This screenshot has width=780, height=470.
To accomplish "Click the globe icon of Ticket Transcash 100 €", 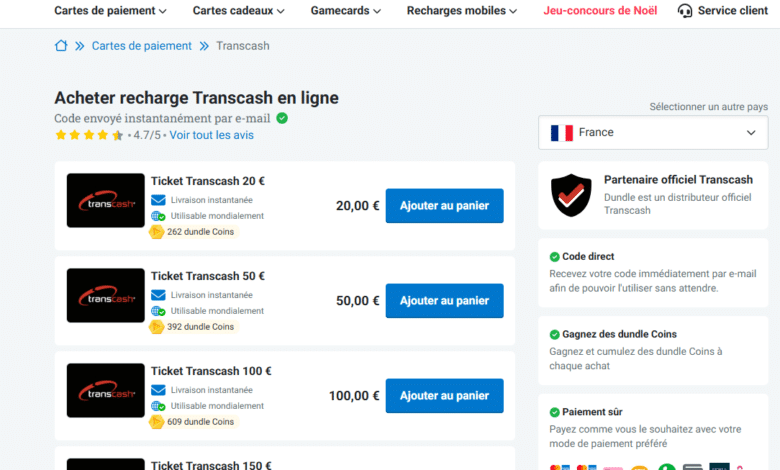I will [158, 406].
